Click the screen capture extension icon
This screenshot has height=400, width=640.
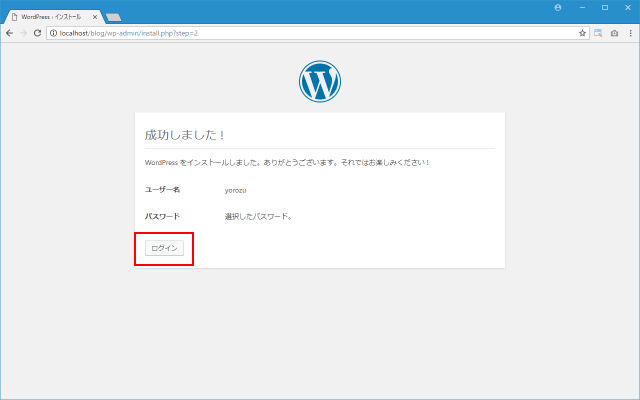pyautogui.click(x=598, y=33)
